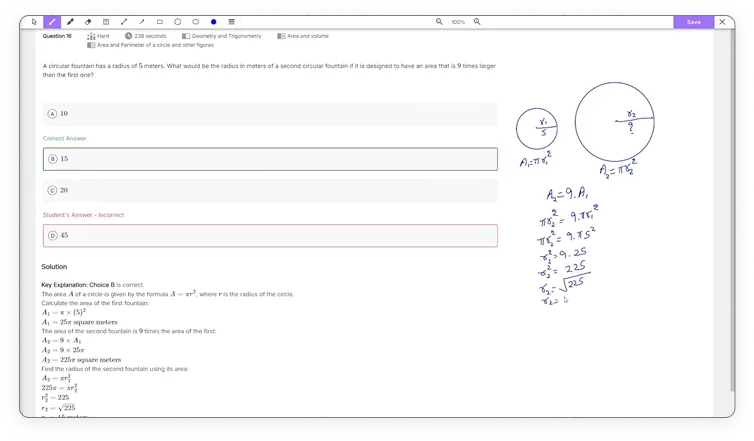Image resolution: width=754 pixels, height=441 pixels.
Task: Click 'Find the radius of the second fountain' line
Action: 115,369
